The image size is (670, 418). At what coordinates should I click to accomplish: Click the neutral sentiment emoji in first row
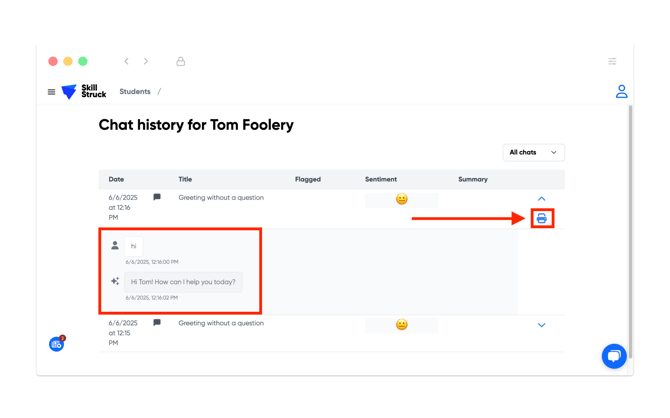coord(402,199)
